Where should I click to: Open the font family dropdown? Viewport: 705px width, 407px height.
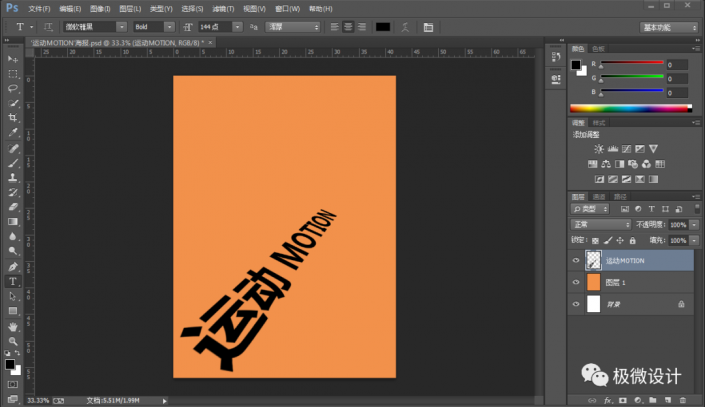pos(121,27)
